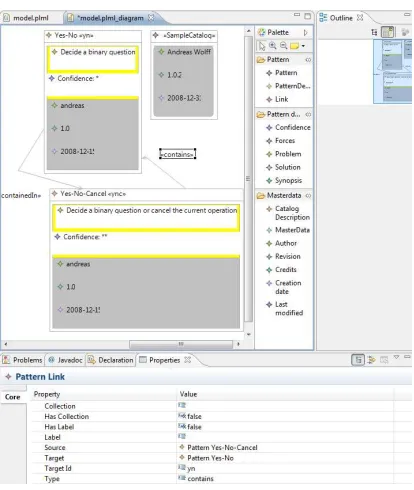Screen dimensions: 414x490
Task: Click the empty Label value cell
Action: pos(285,437)
